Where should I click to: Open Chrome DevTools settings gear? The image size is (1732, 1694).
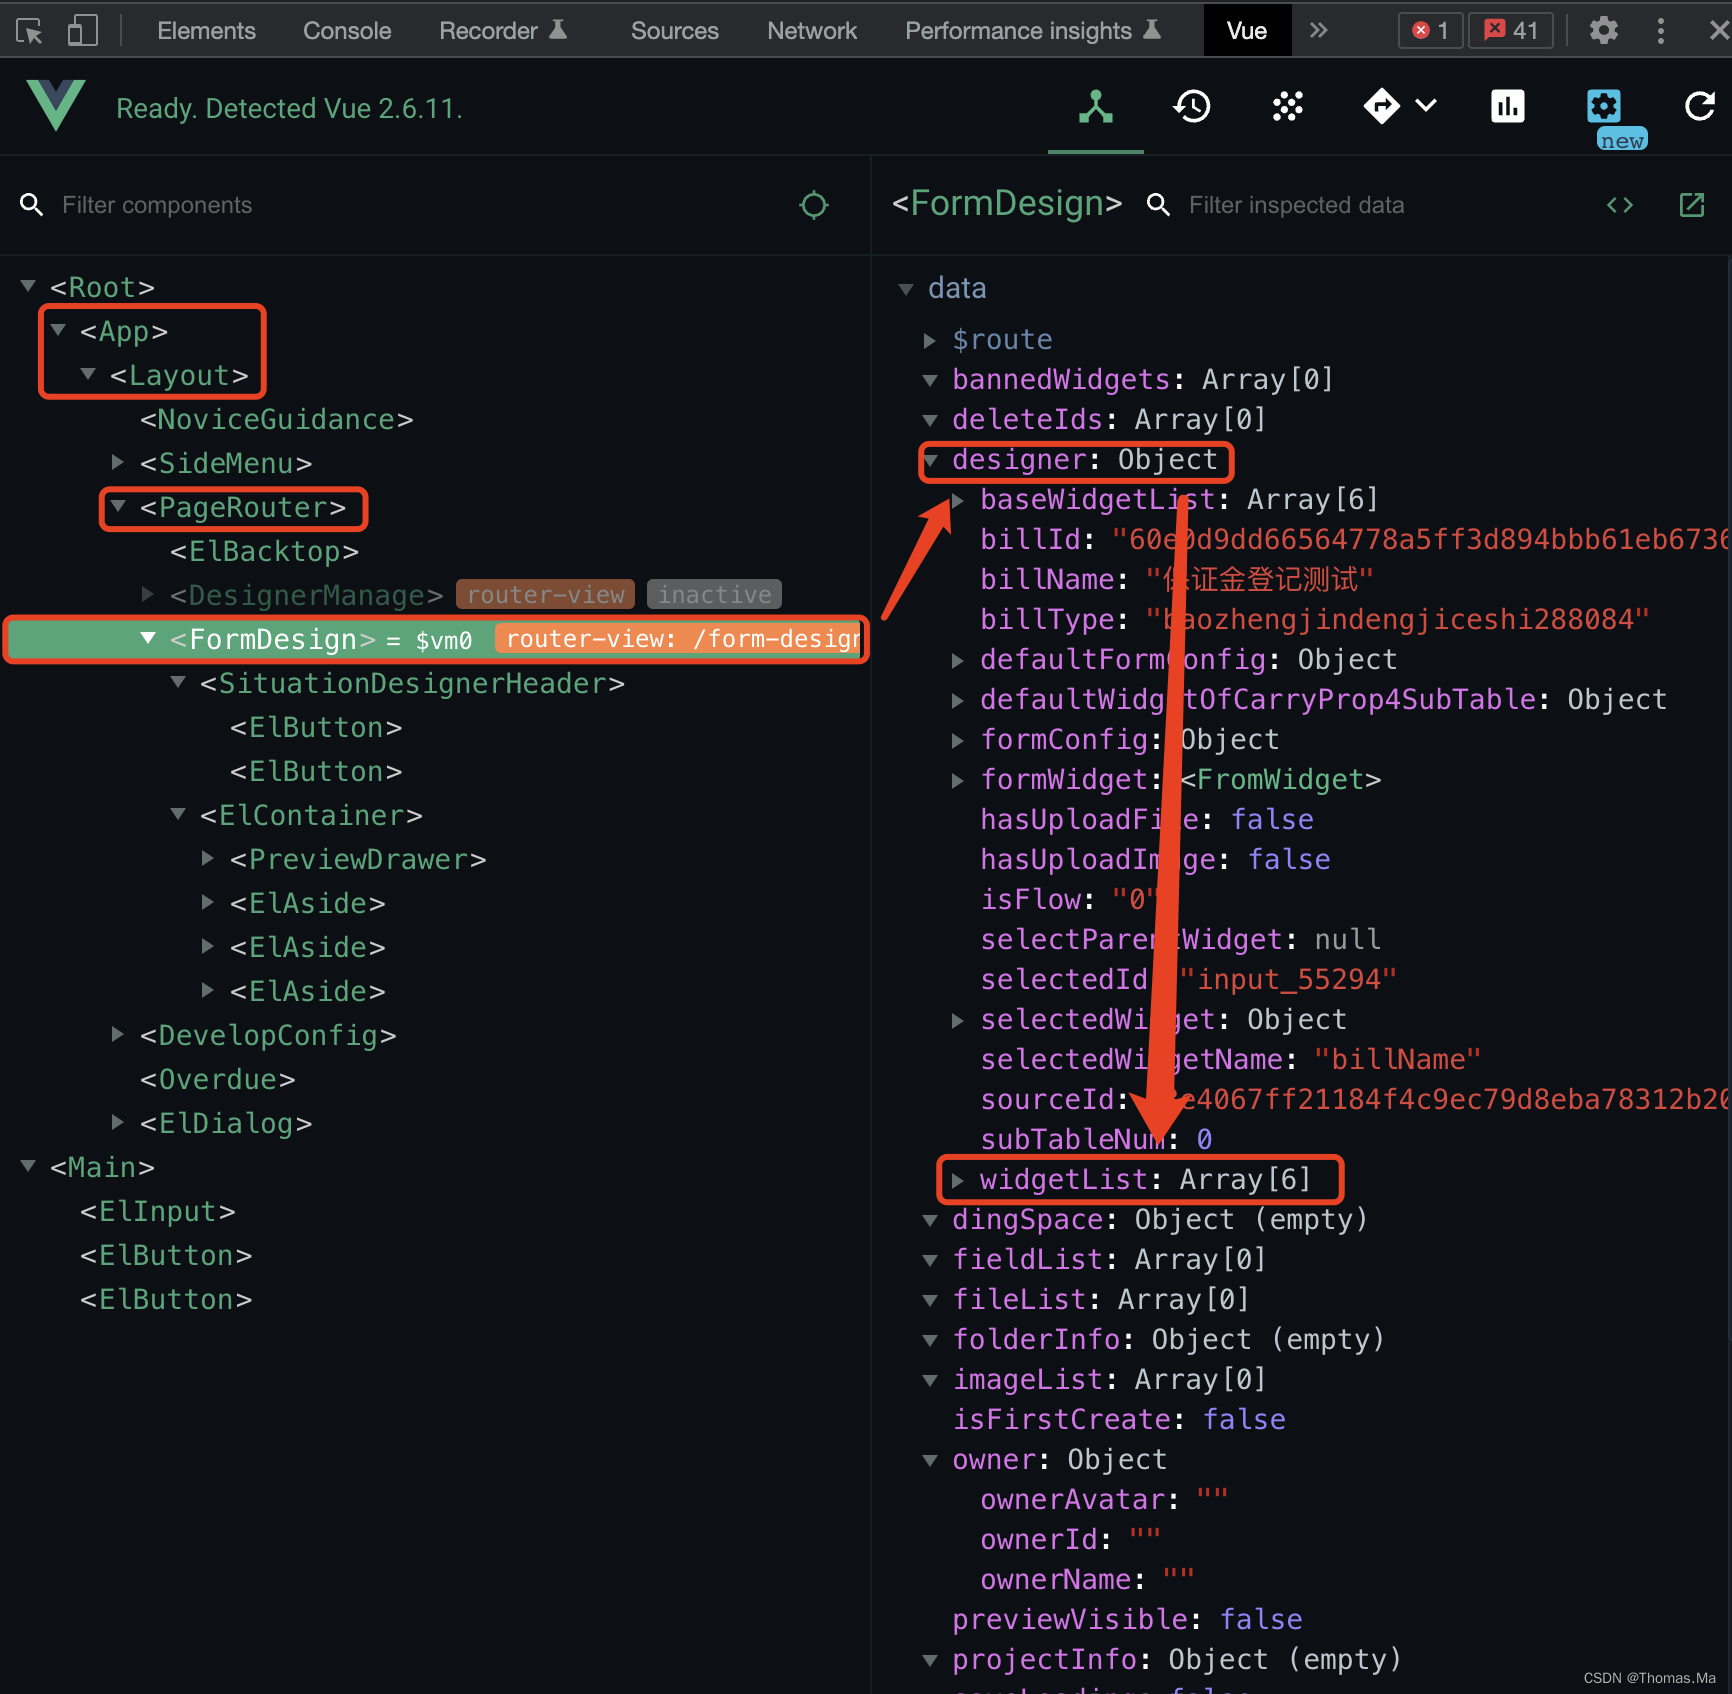[1604, 31]
